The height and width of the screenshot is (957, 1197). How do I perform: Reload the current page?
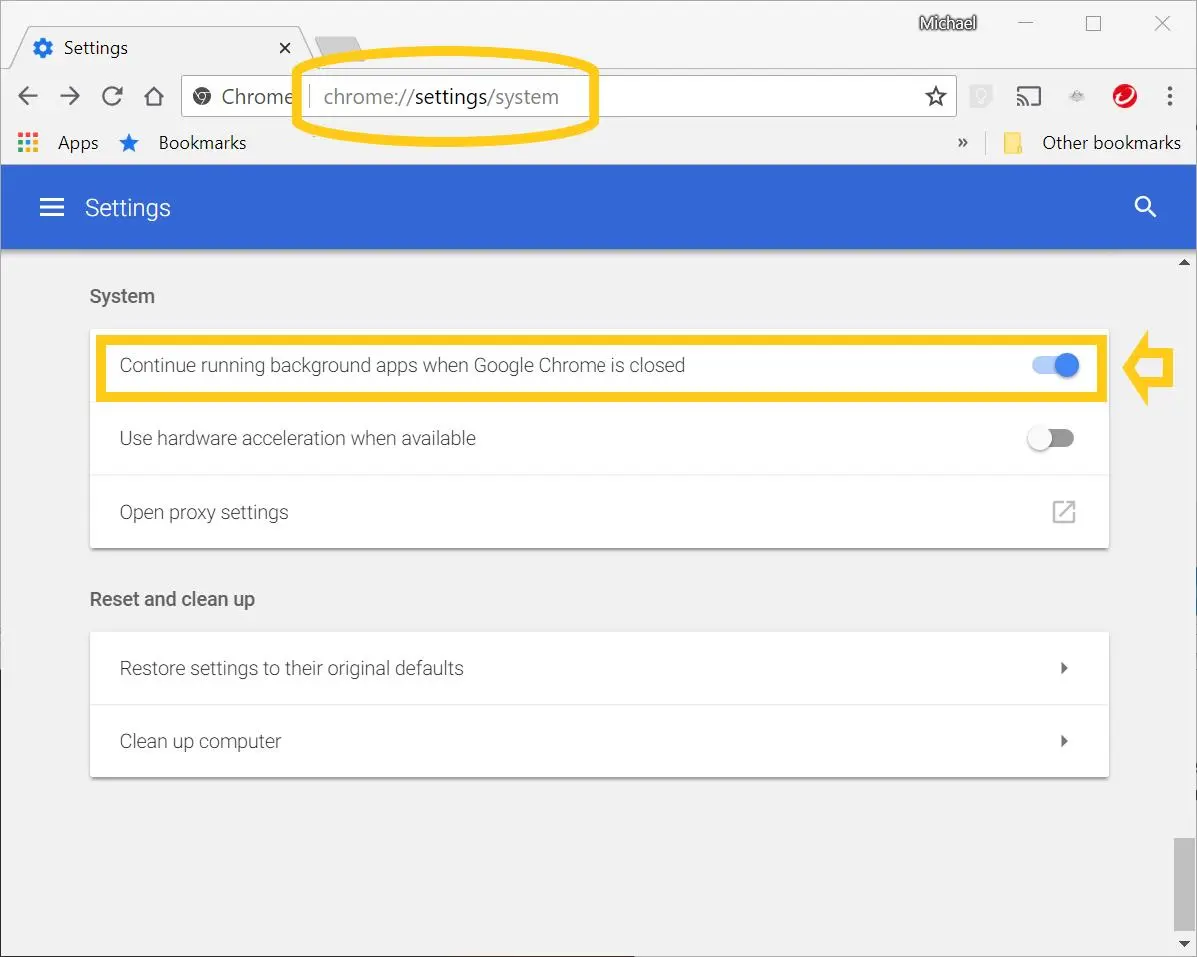click(x=112, y=96)
